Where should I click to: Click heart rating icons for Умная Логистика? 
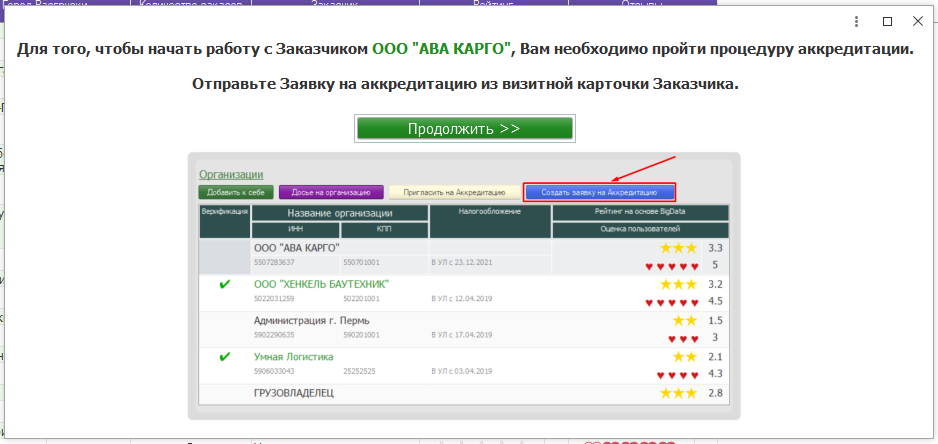coord(678,376)
